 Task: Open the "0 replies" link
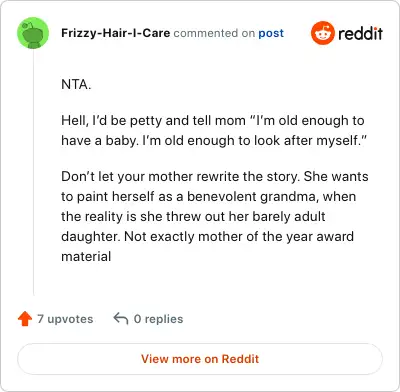tap(158, 319)
